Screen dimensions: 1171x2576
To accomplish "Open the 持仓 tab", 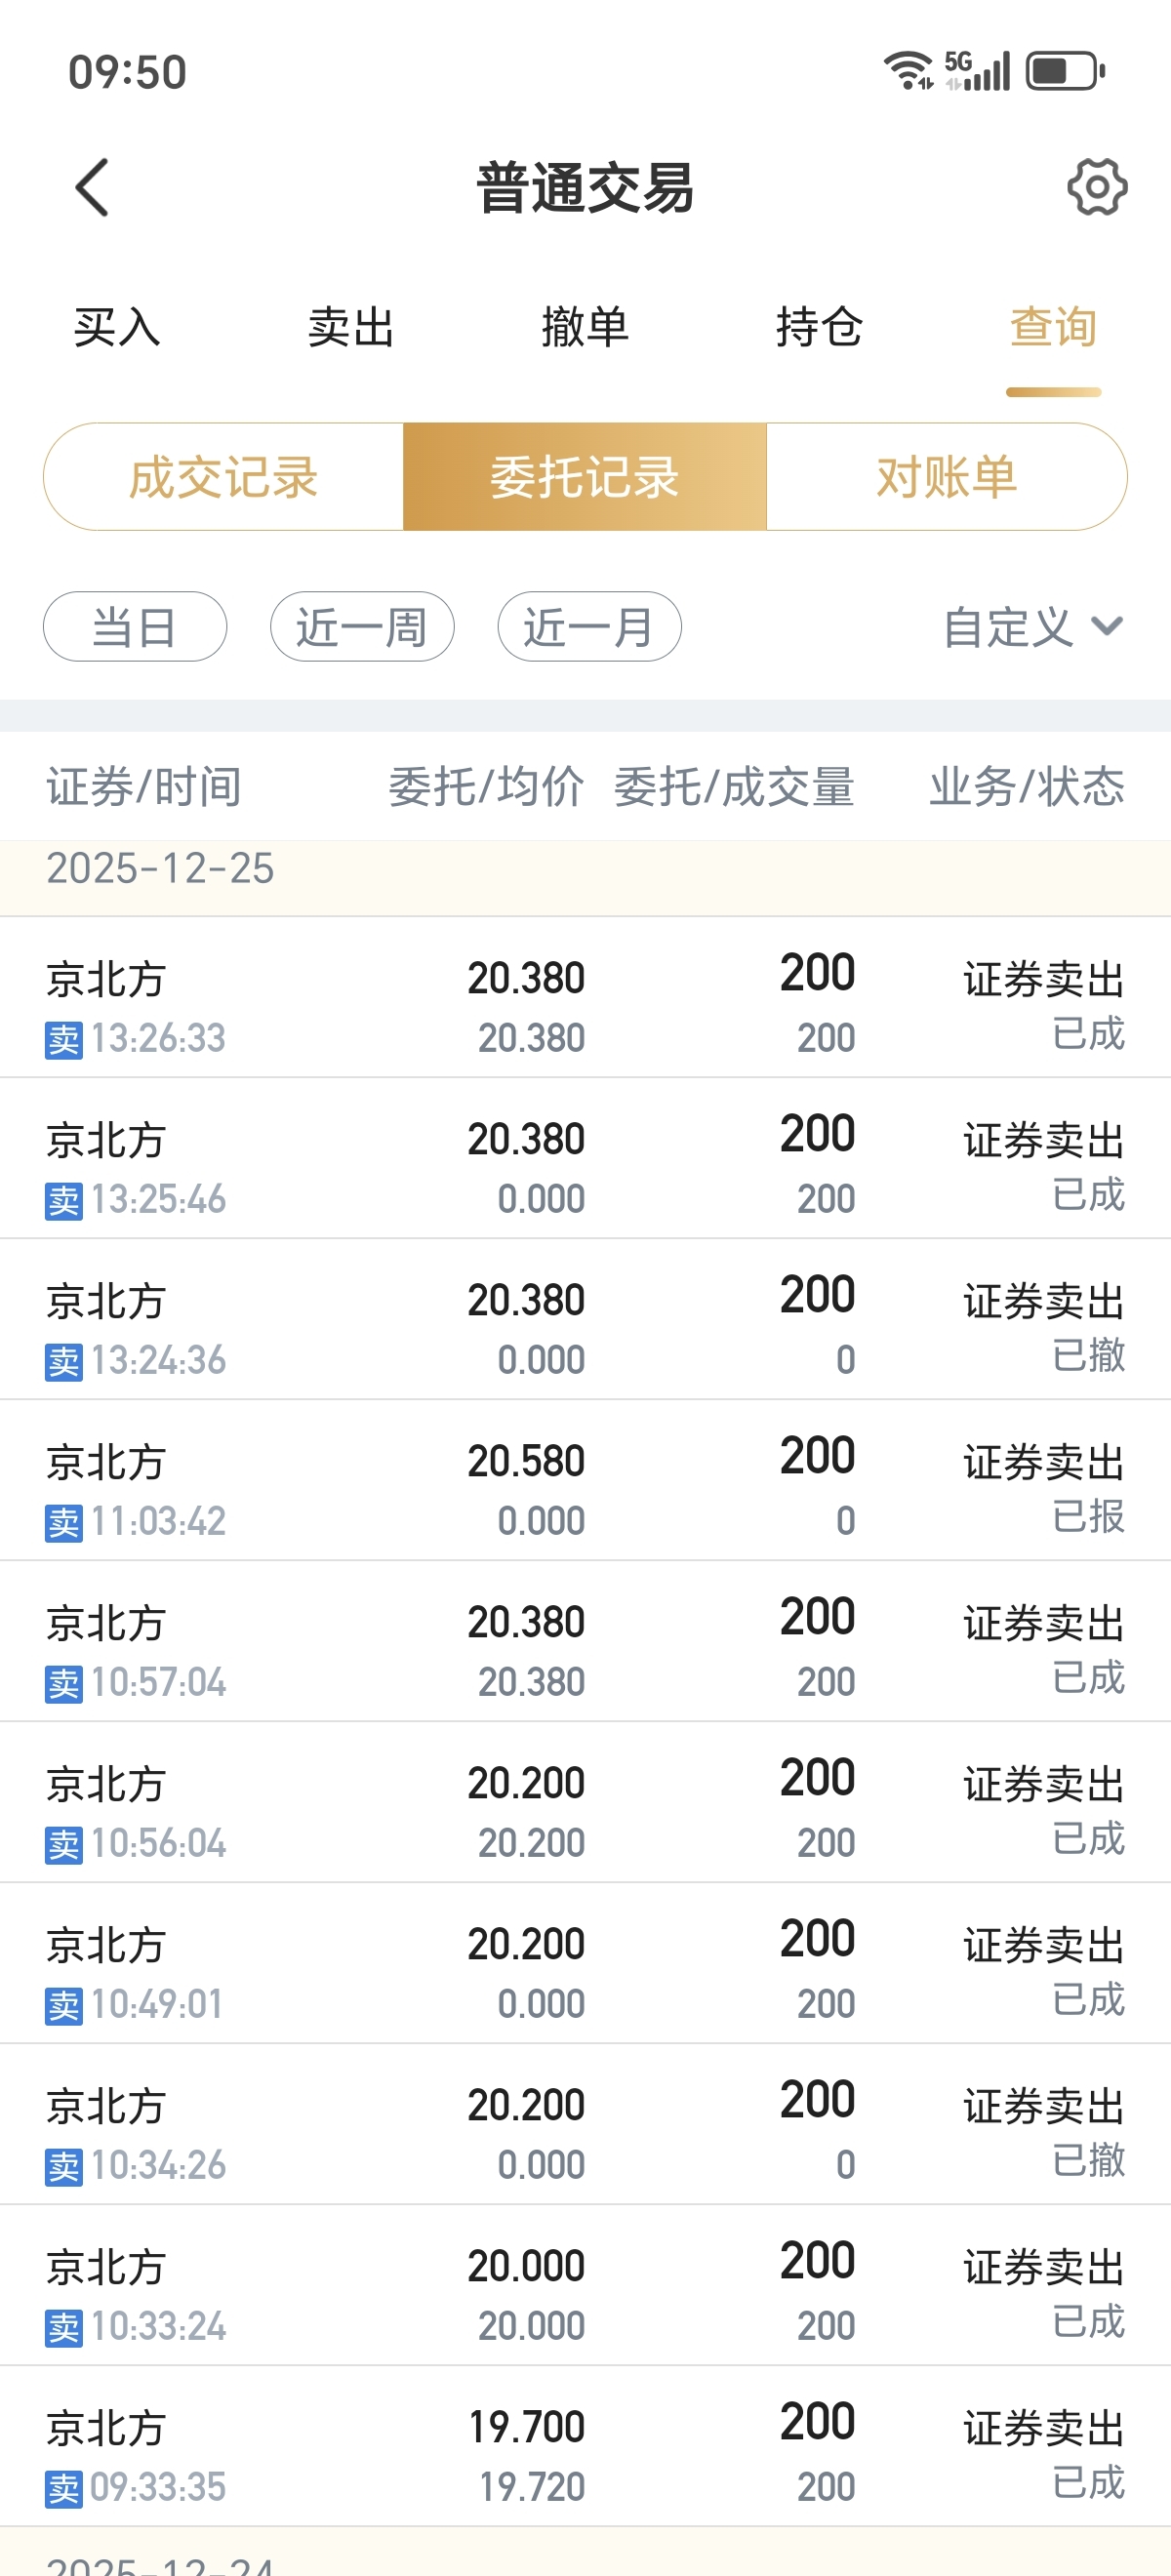I will pyautogui.click(x=819, y=327).
